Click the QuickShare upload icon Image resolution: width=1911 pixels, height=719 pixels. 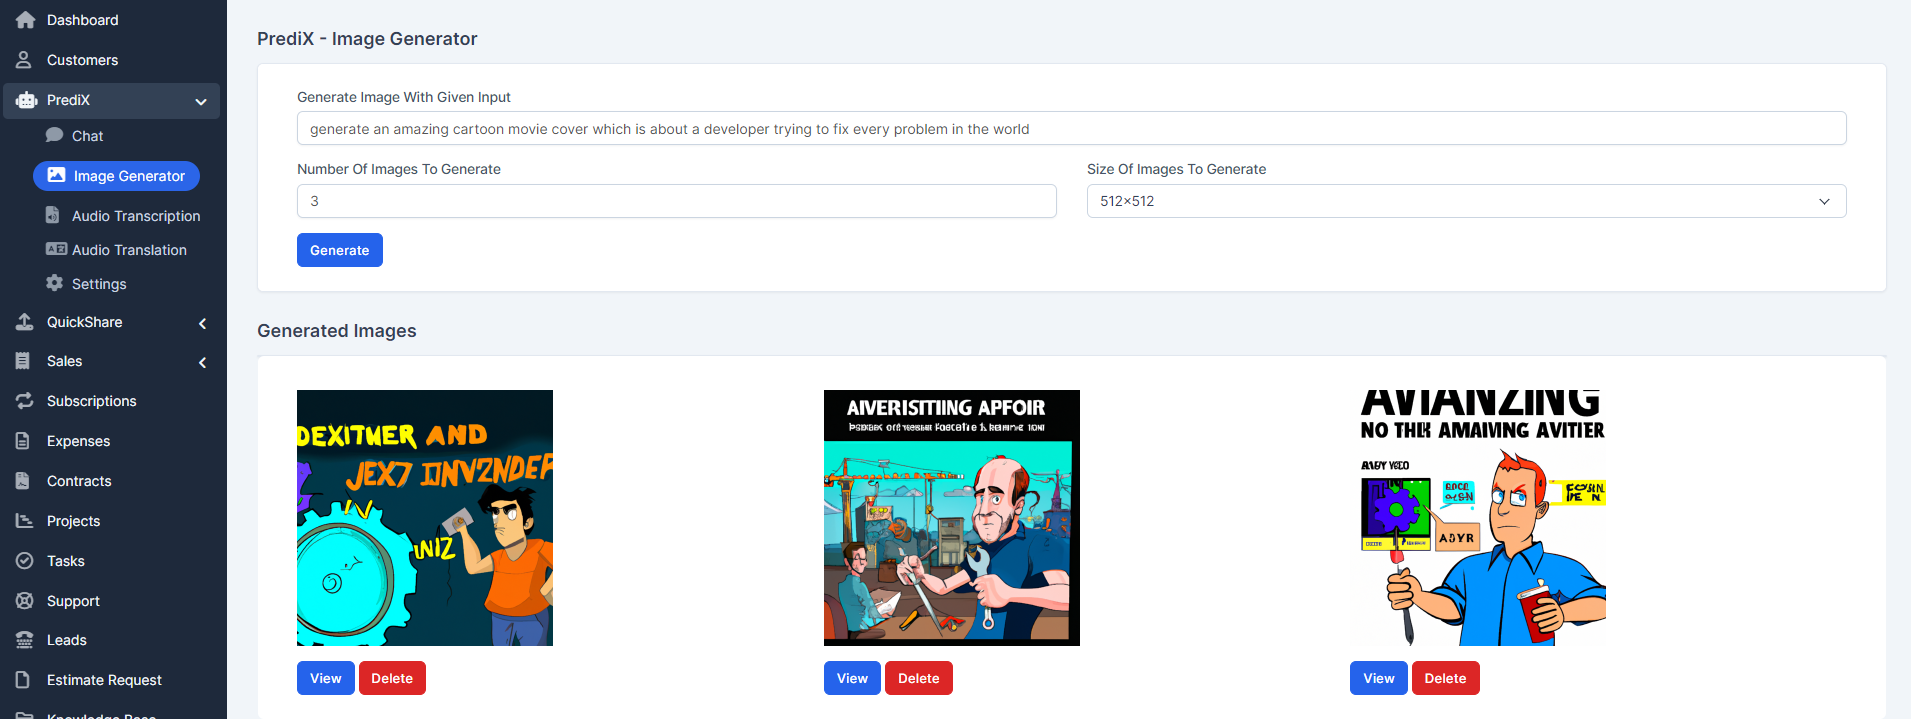coord(25,322)
